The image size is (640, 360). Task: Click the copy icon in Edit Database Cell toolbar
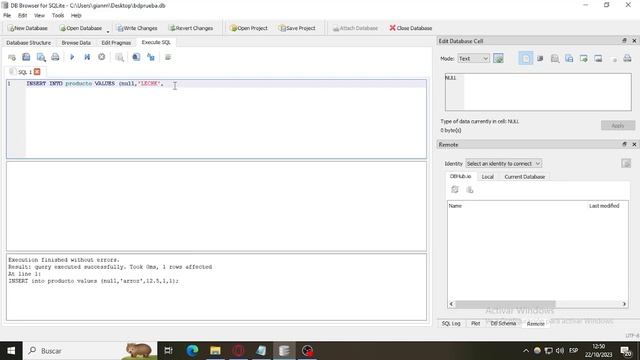(x=569, y=59)
